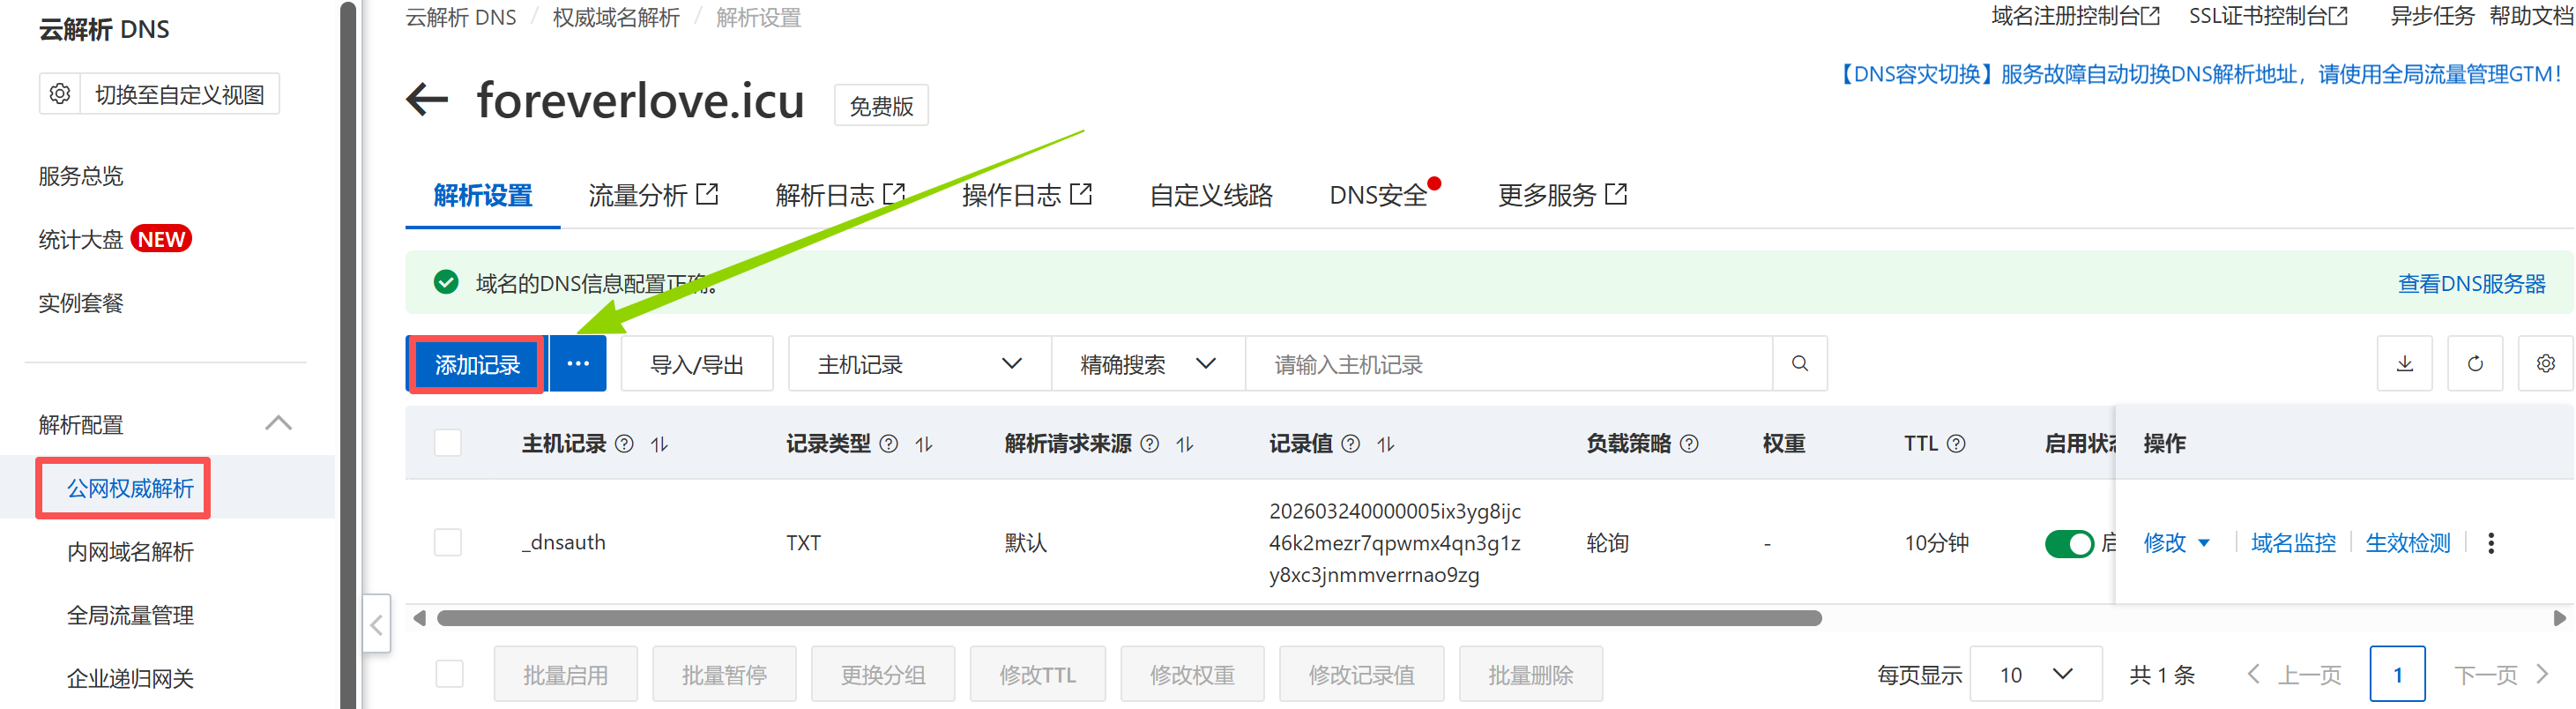Open 统计大盘 in the sidebar

[81, 239]
